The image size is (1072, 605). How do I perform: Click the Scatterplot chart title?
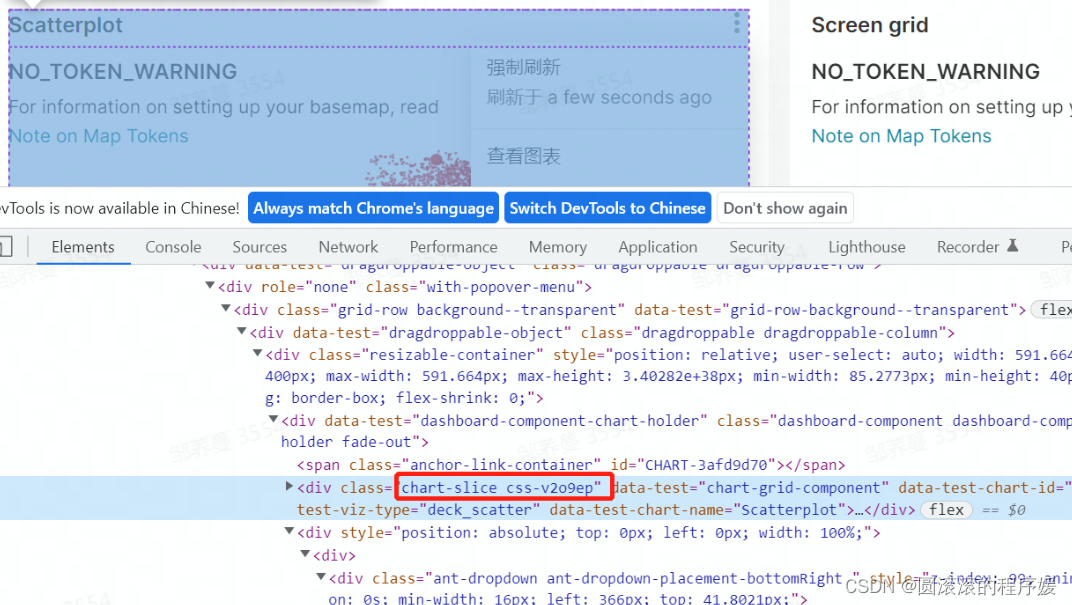click(x=66, y=25)
